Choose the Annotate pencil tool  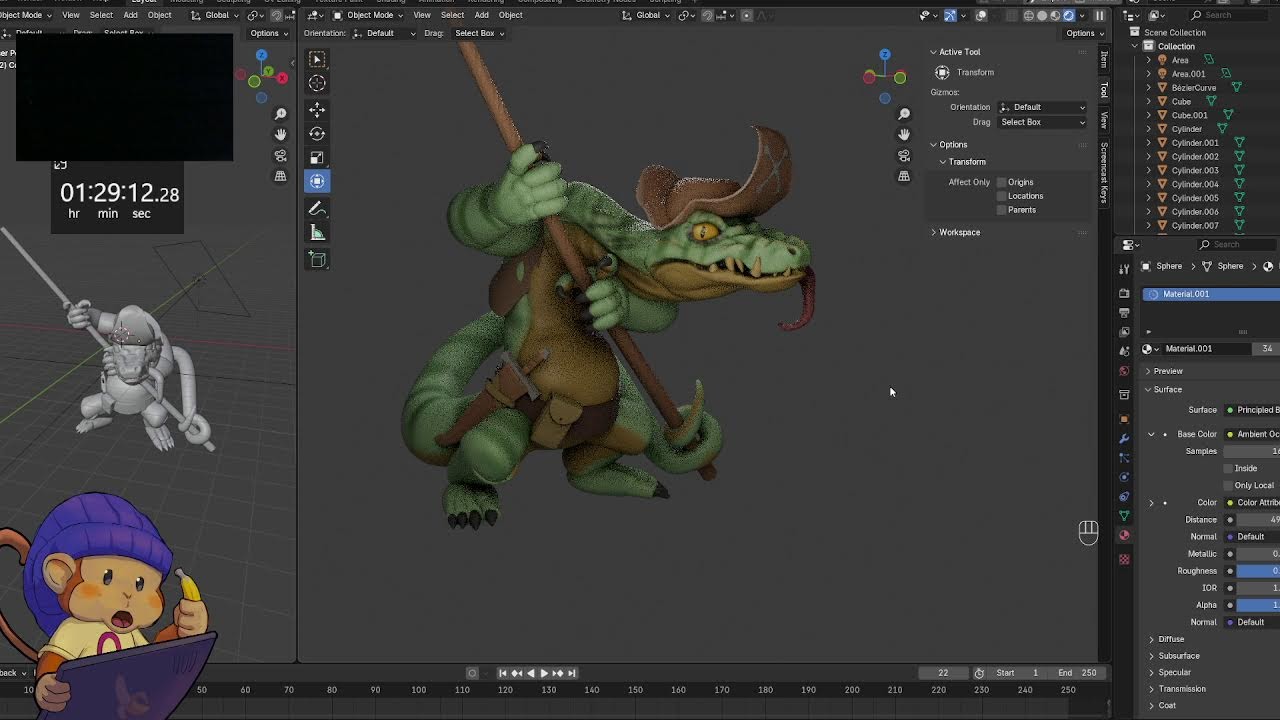coord(317,208)
